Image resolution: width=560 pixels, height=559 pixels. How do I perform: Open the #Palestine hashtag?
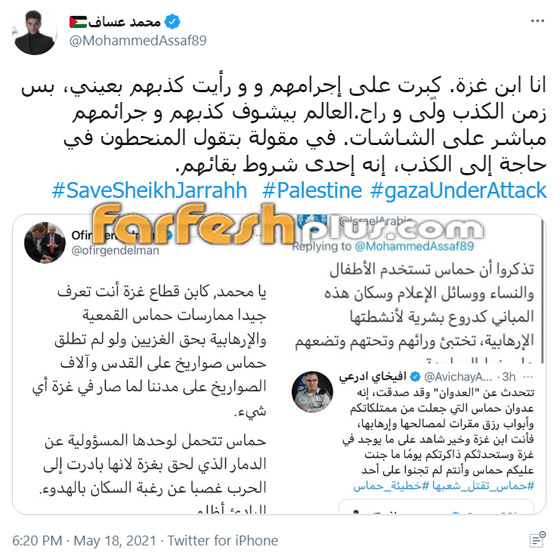(312, 190)
